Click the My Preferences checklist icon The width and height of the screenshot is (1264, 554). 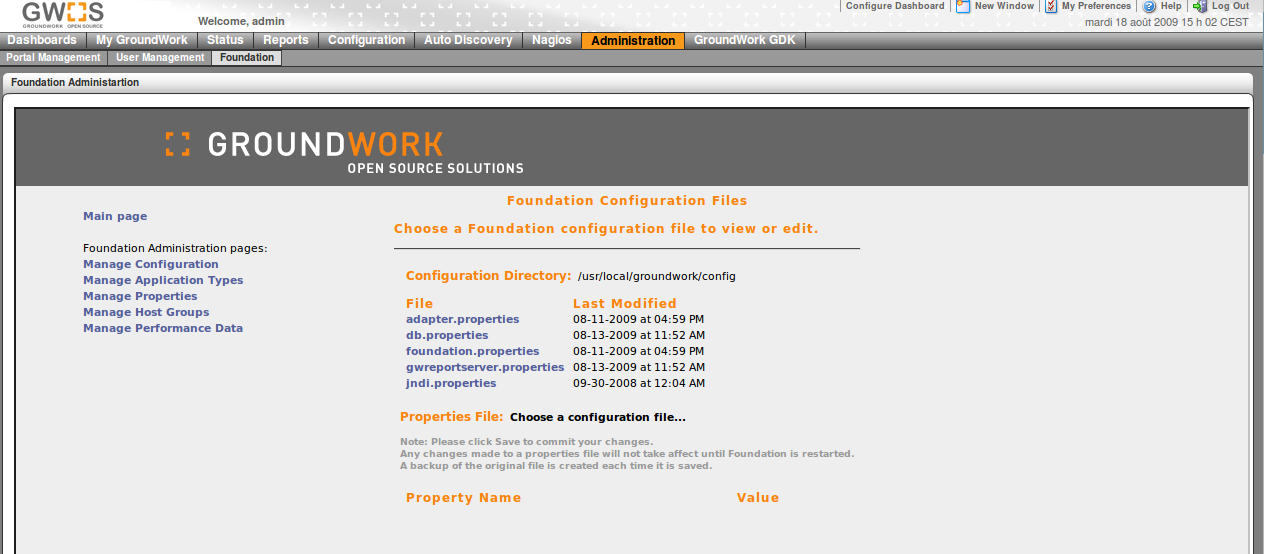tap(1051, 6)
